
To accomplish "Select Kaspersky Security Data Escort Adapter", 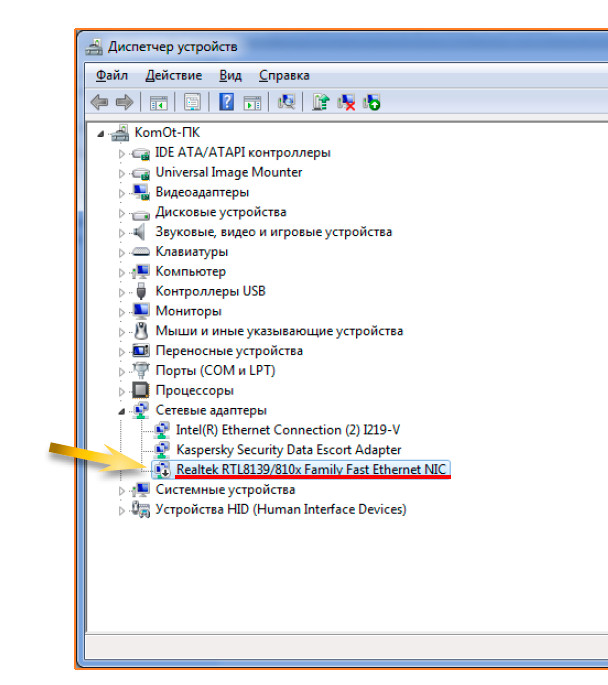I will click(288, 450).
